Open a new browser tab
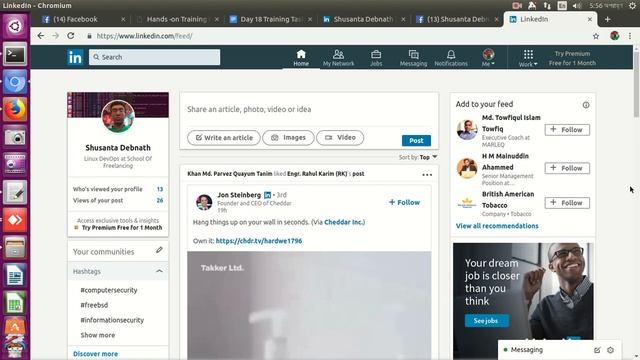Screen dimensions: 640x360 pyautogui.click(x=607, y=19)
